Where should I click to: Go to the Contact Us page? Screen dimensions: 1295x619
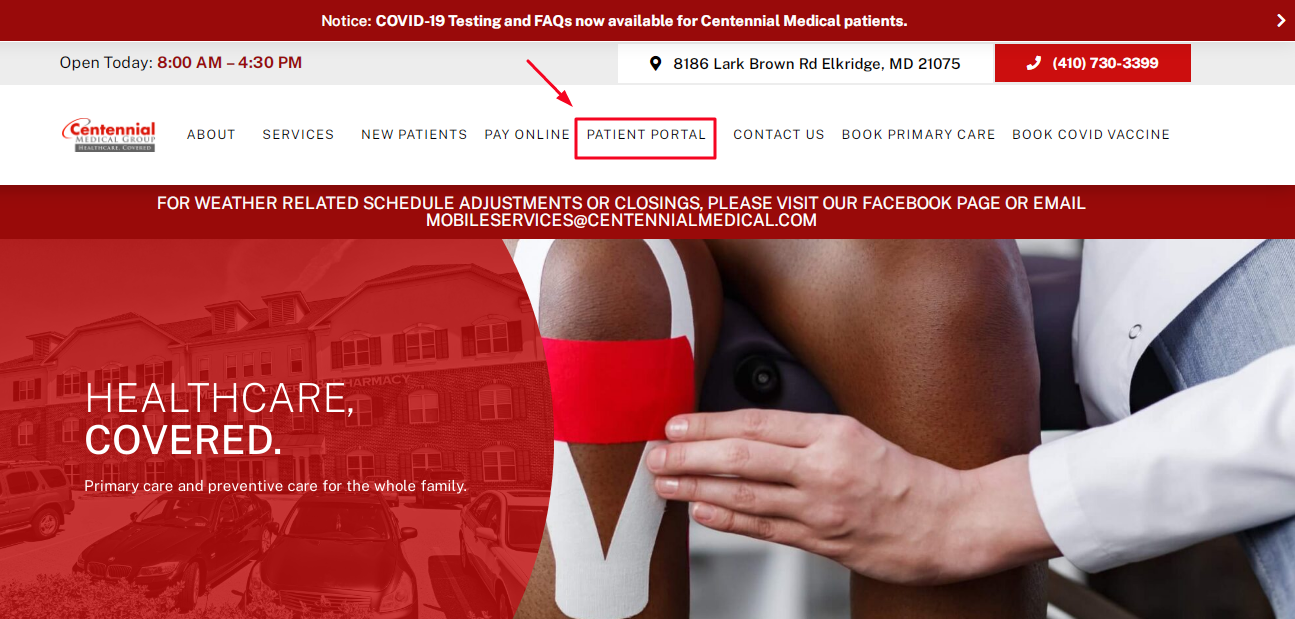tap(779, 134)
